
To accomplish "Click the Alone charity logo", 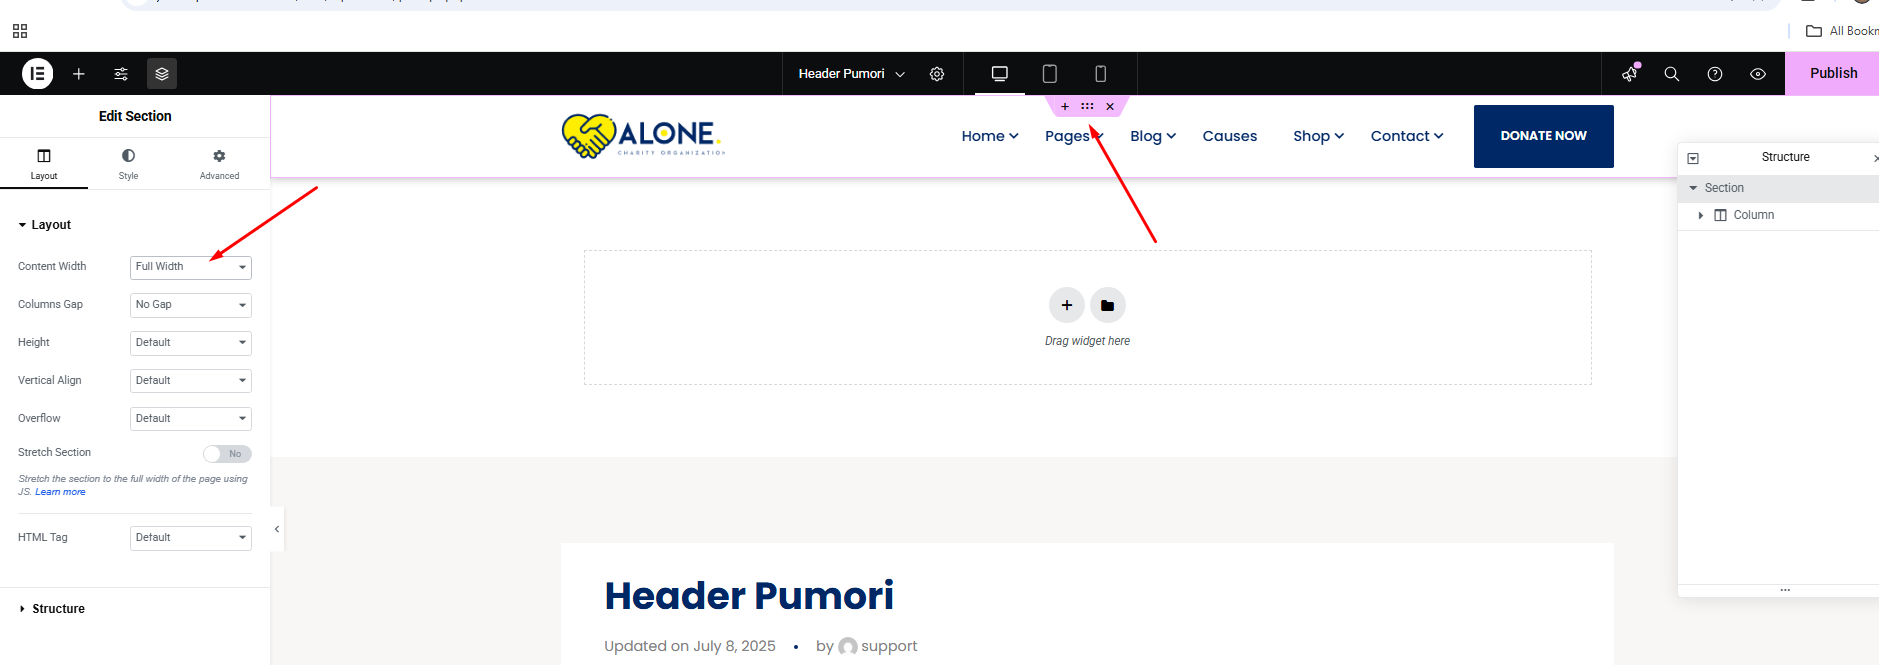I will (643, 136).
